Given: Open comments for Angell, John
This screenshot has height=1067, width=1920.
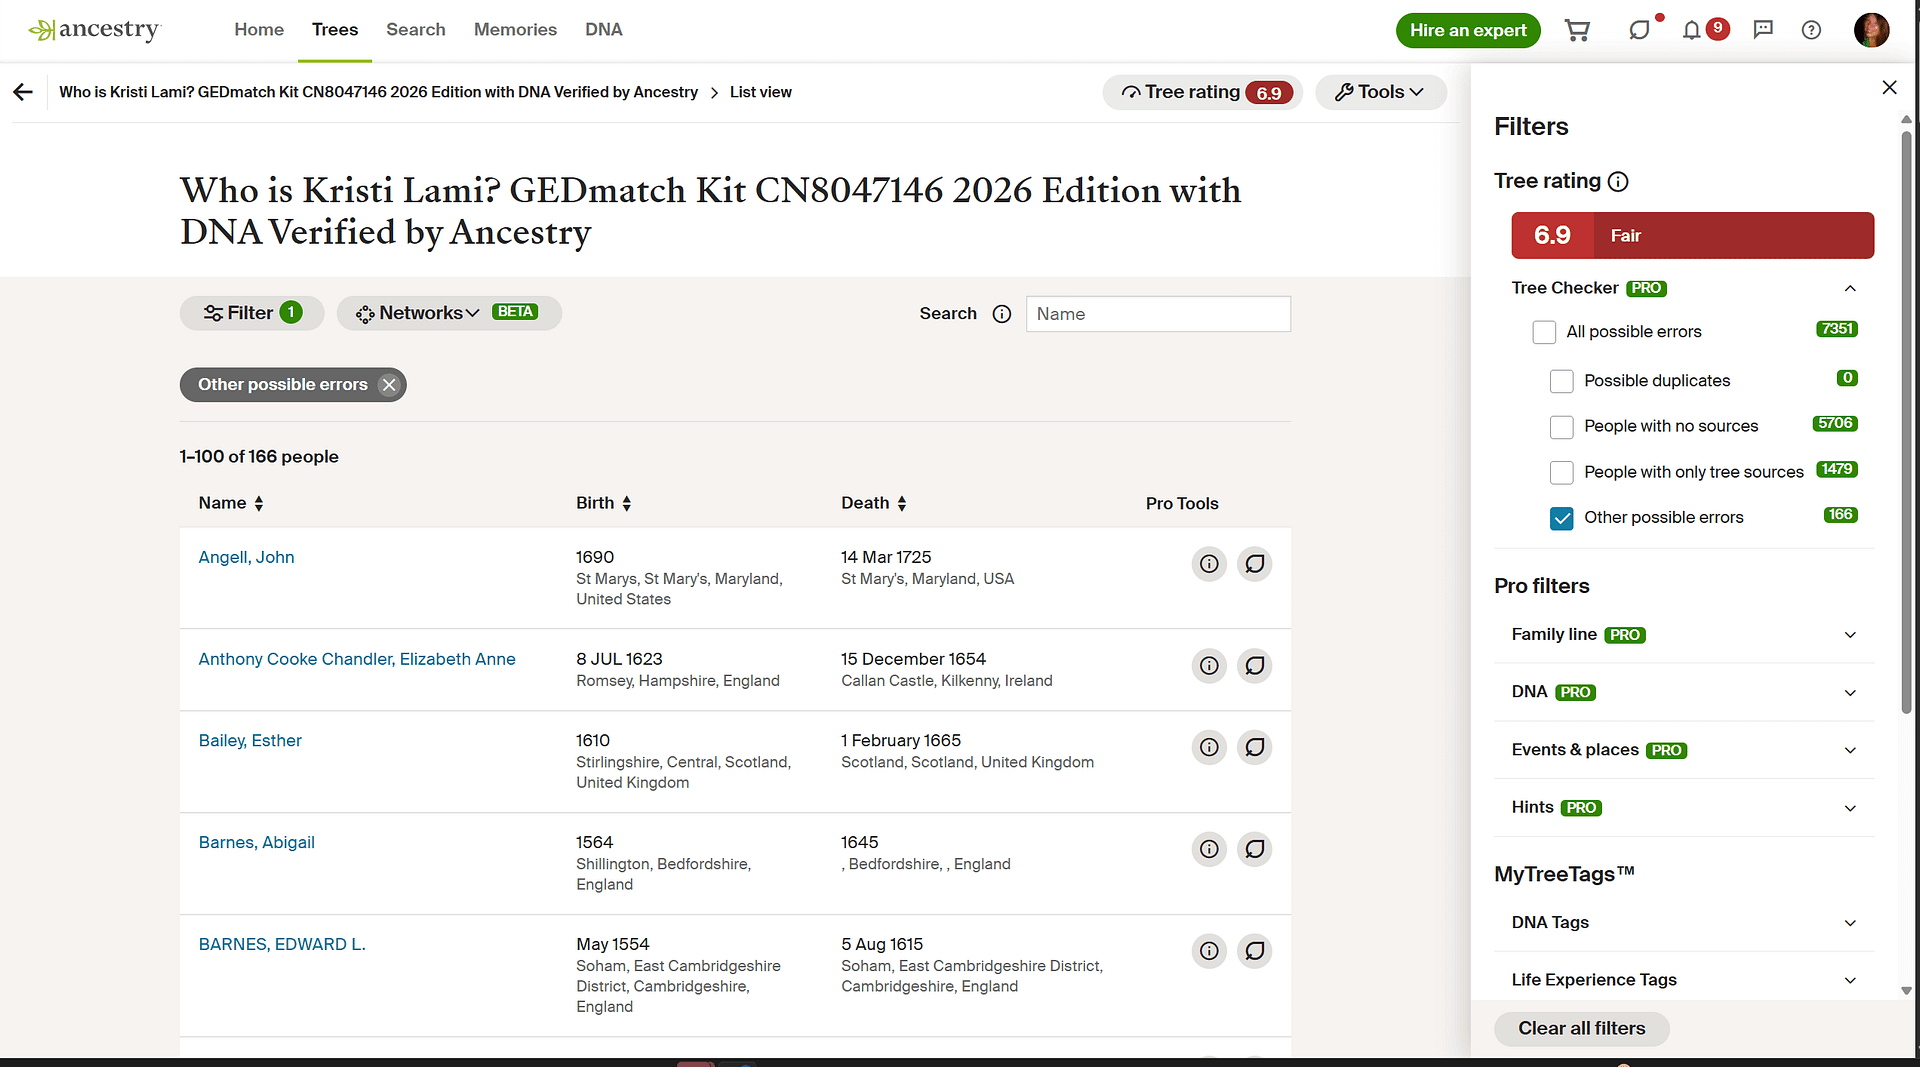Looking at the screenshot, I should pyautogui.click(x=1254, y=564).
